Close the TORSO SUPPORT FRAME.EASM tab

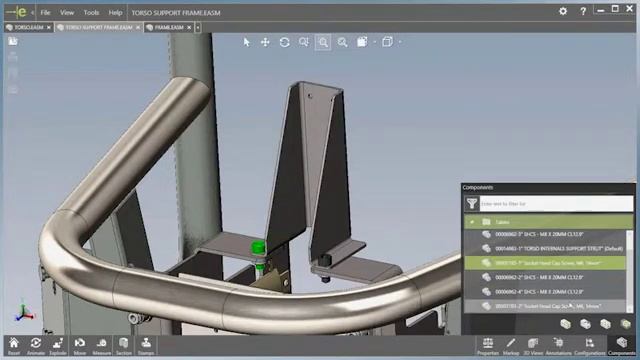[x=138, y=27]
